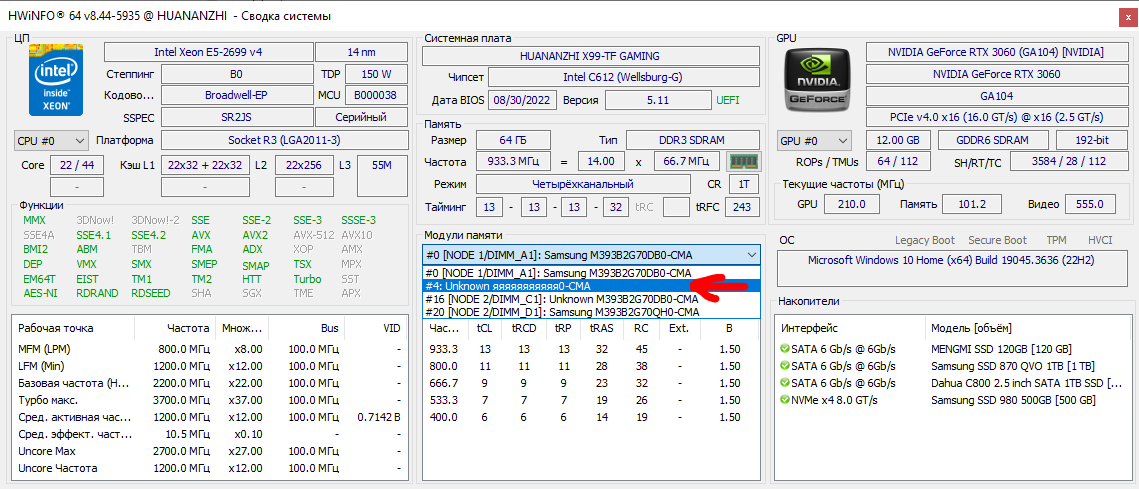Click status icon for Dahua C800 drive
The width and height of the screenshot is (1139, 489).
tap(785, 383)
